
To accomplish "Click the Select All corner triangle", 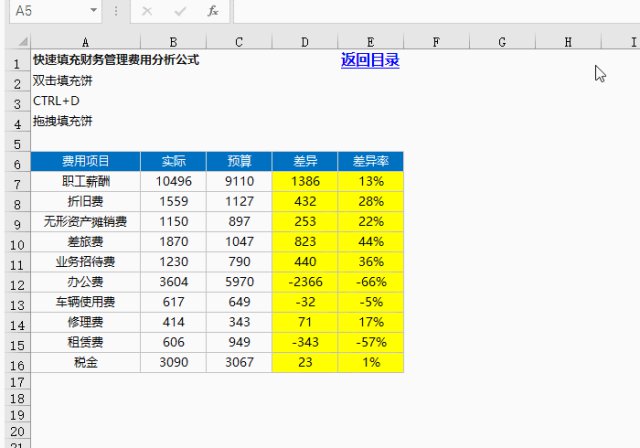I will pyautogui.click(x=23, y=41).
